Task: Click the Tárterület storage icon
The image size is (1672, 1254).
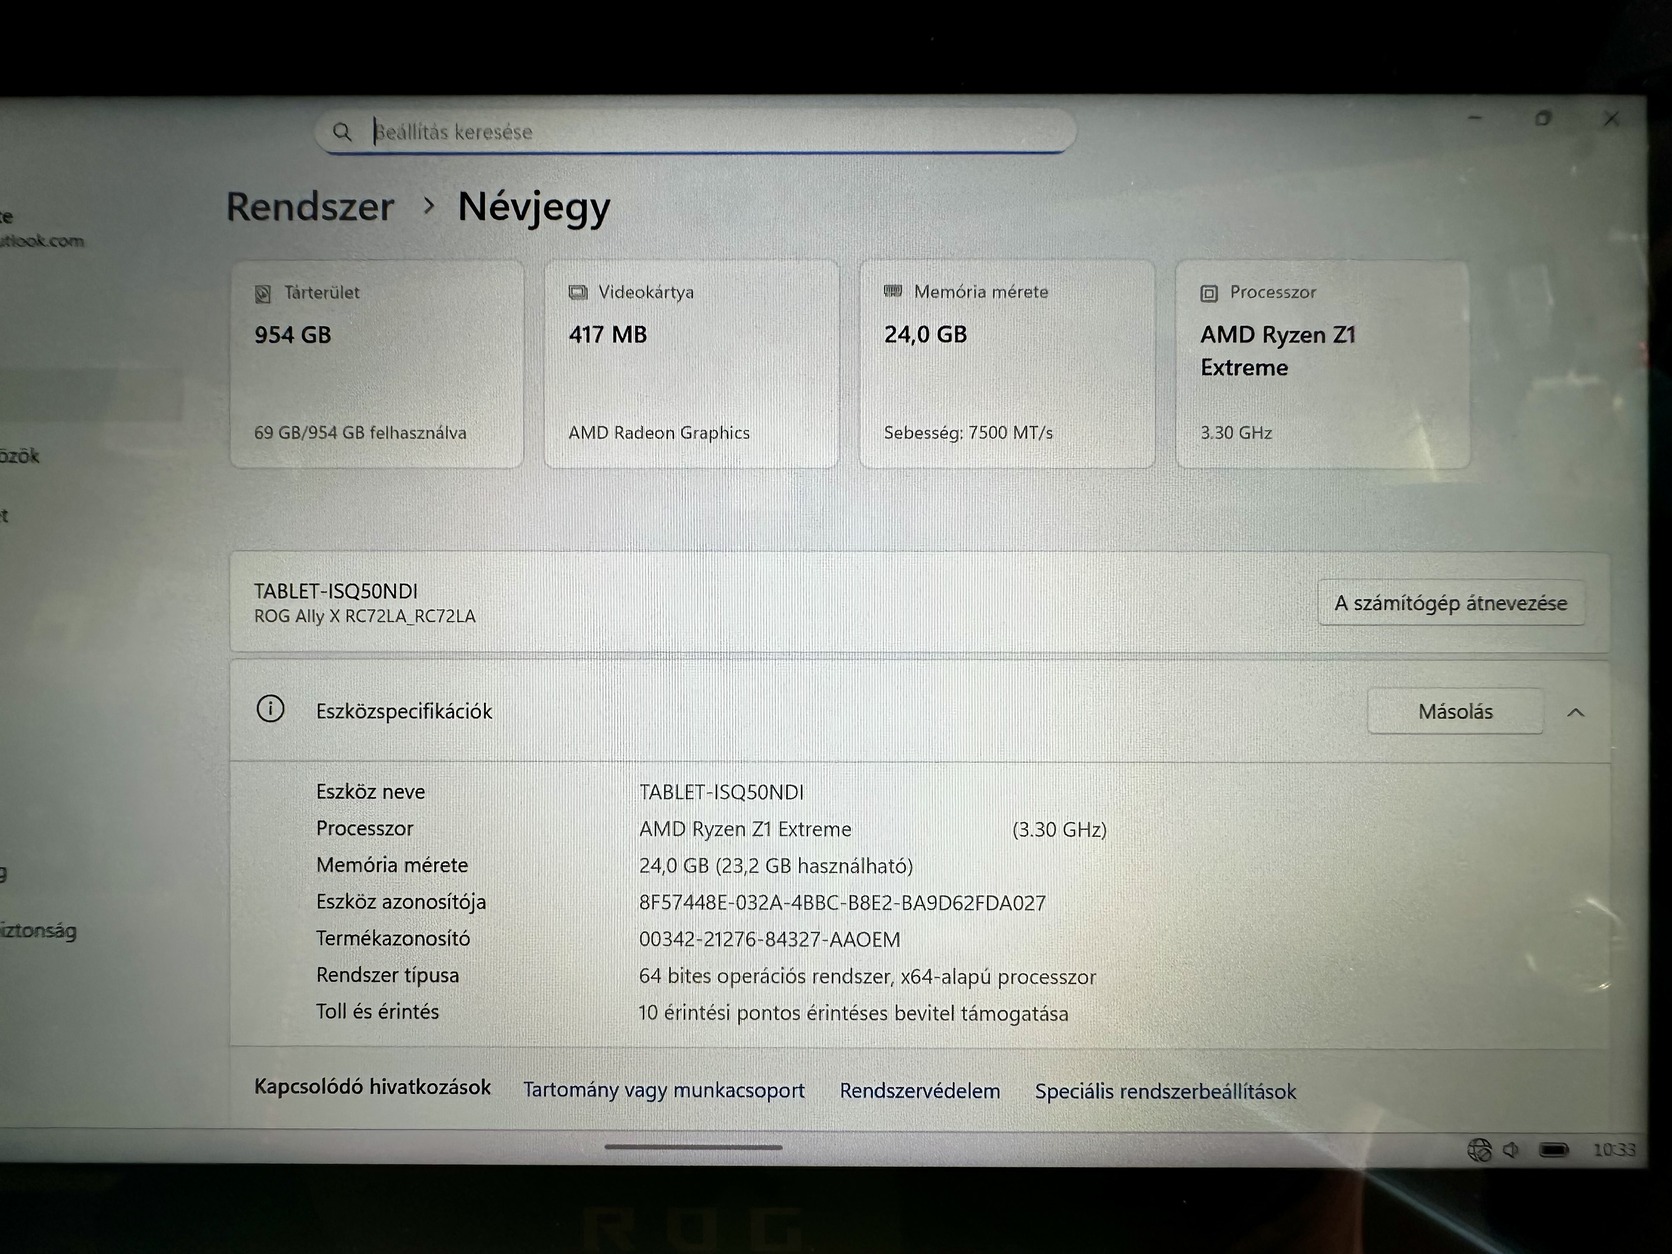Action: click(x=263, y=293)
